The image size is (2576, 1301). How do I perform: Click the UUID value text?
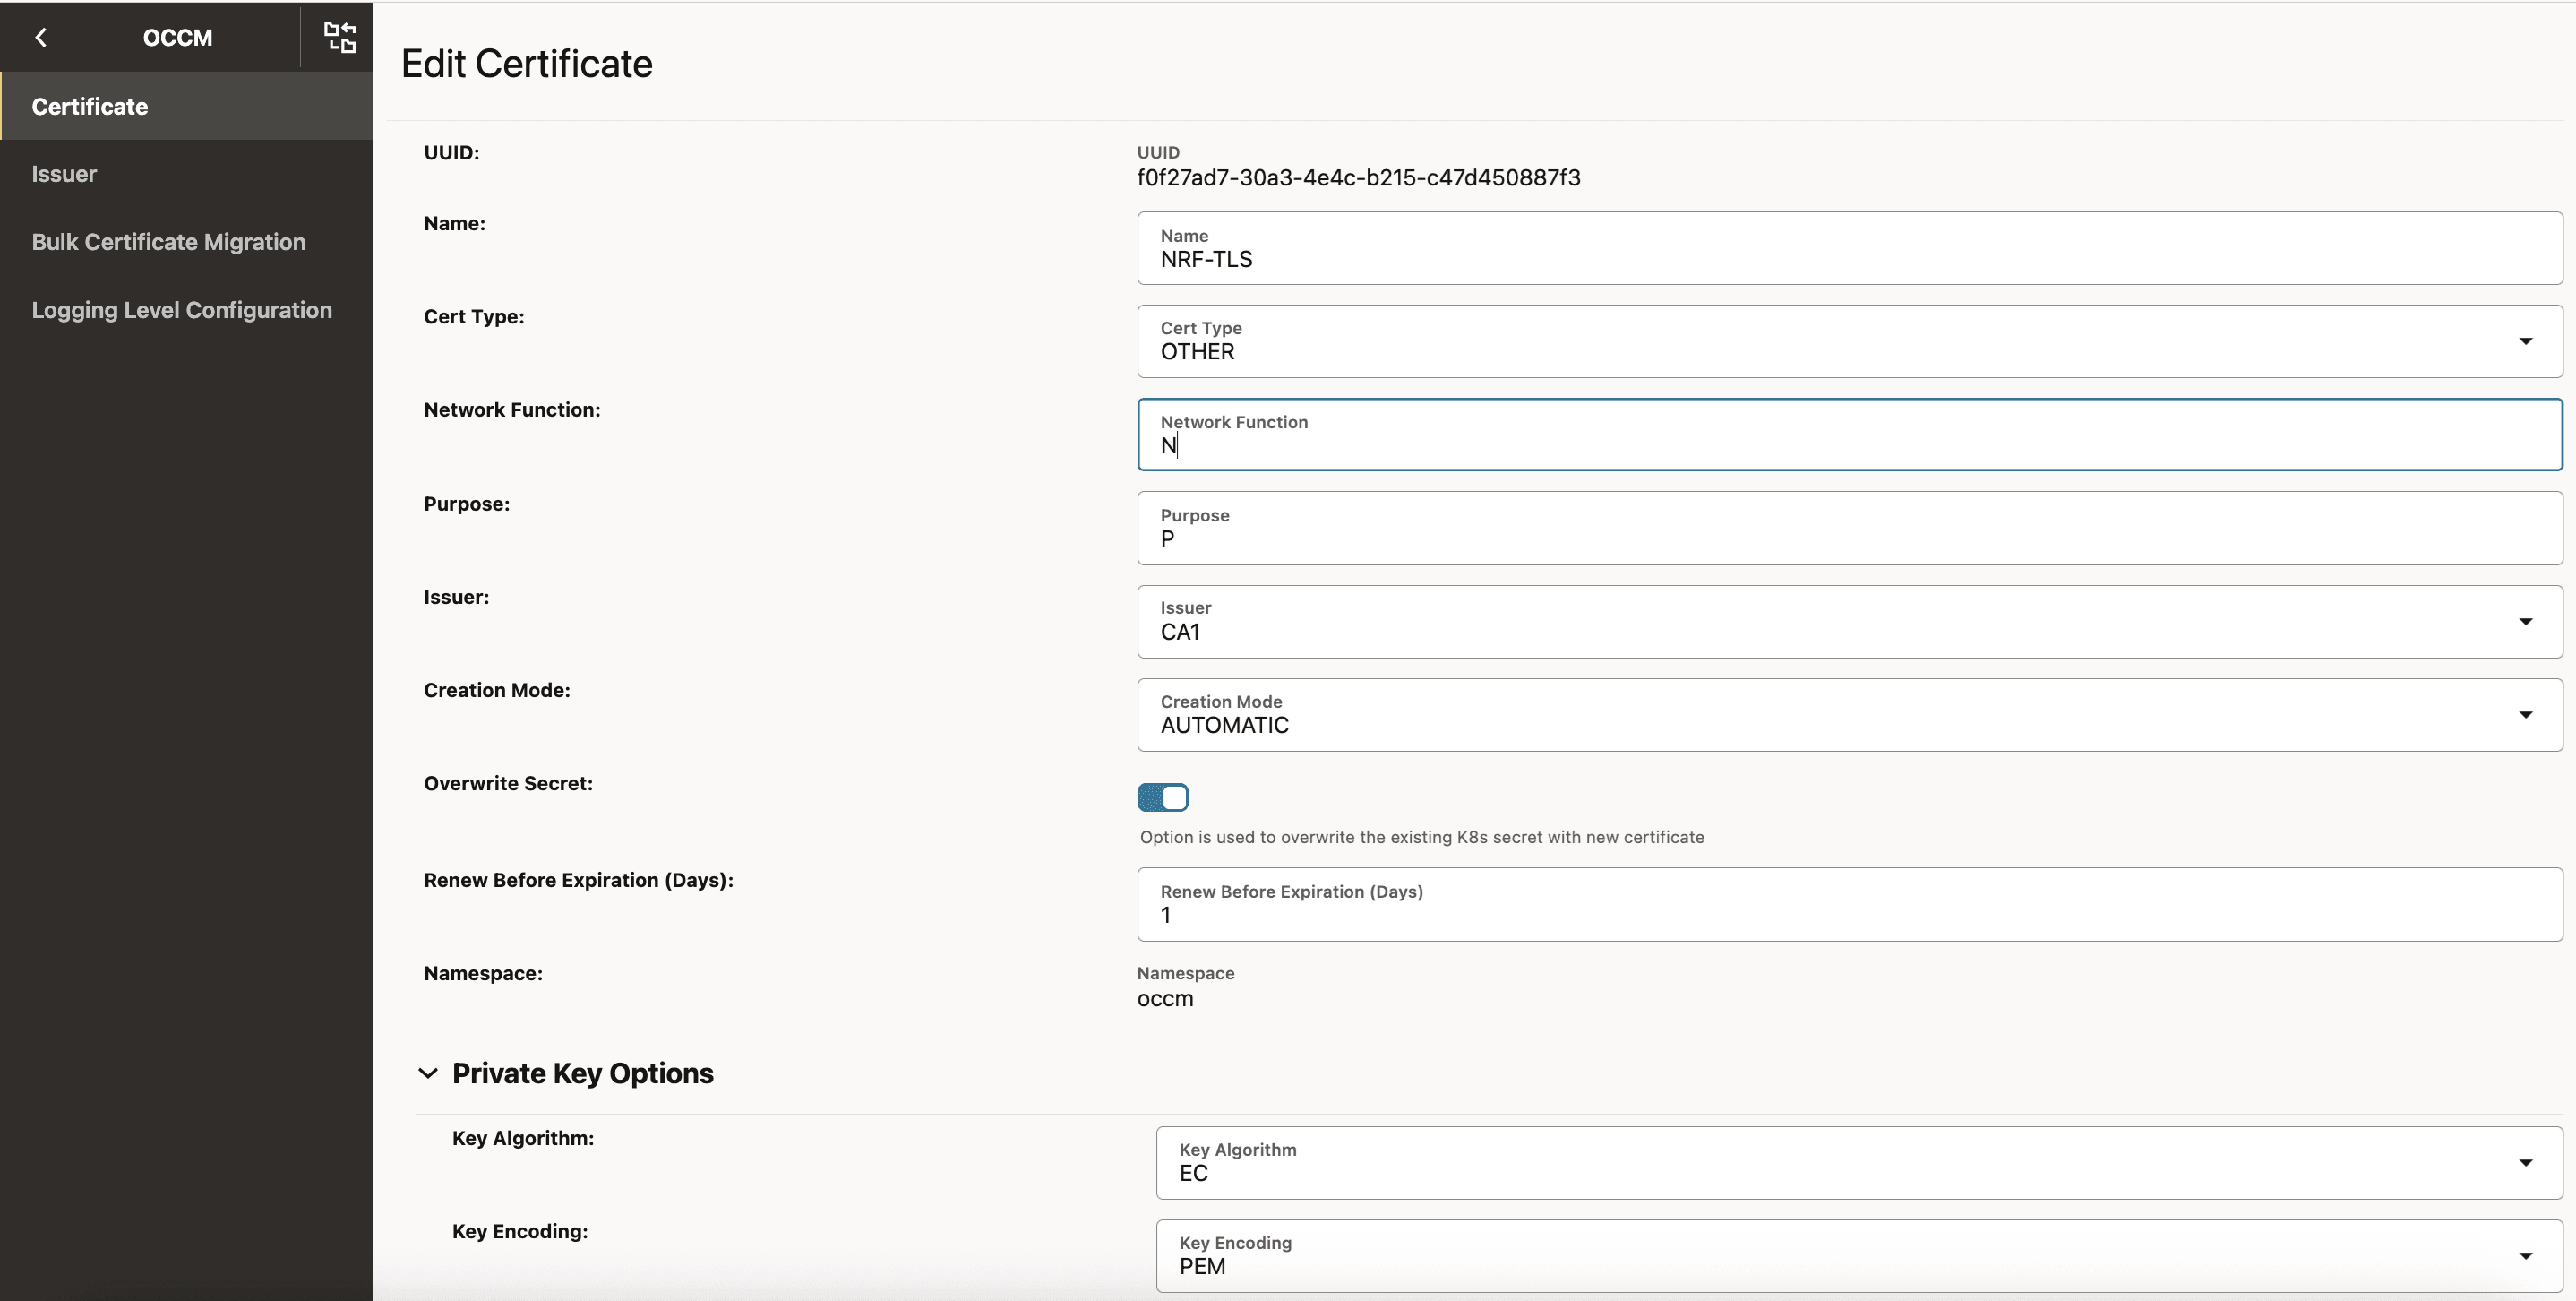(x=1358, y=177)
